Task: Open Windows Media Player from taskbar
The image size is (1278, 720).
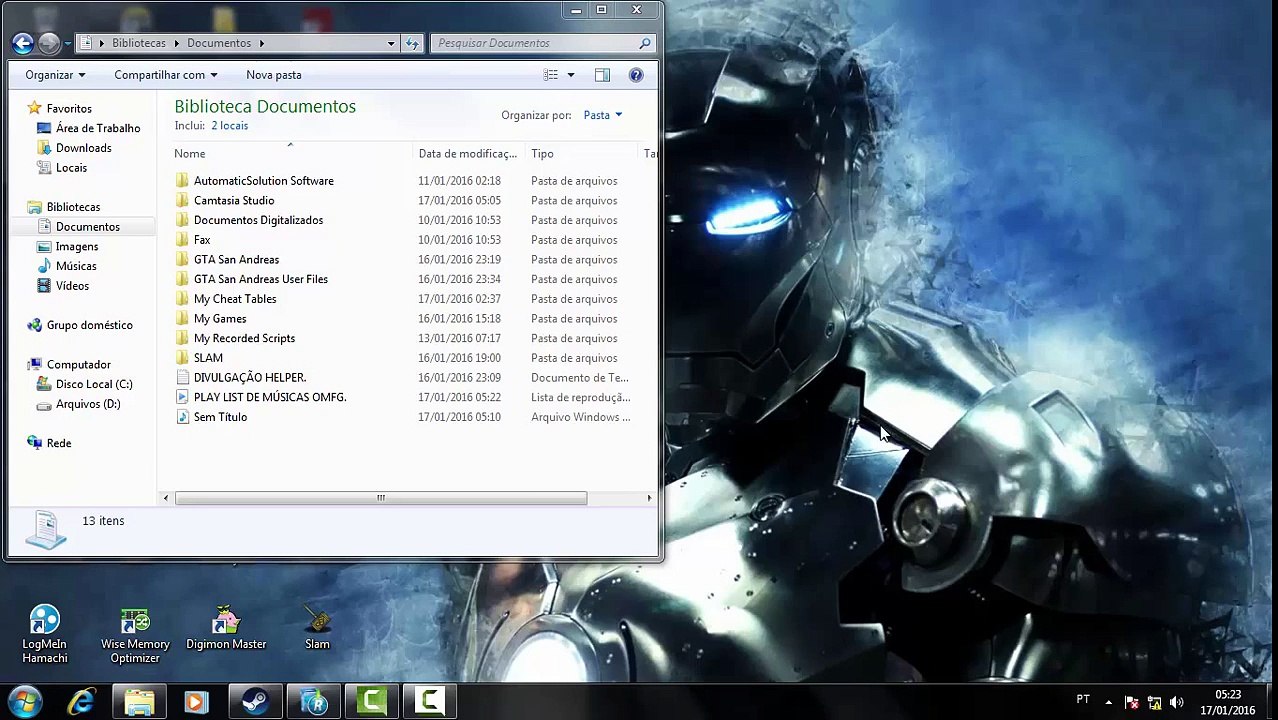Action: (196, 702)
